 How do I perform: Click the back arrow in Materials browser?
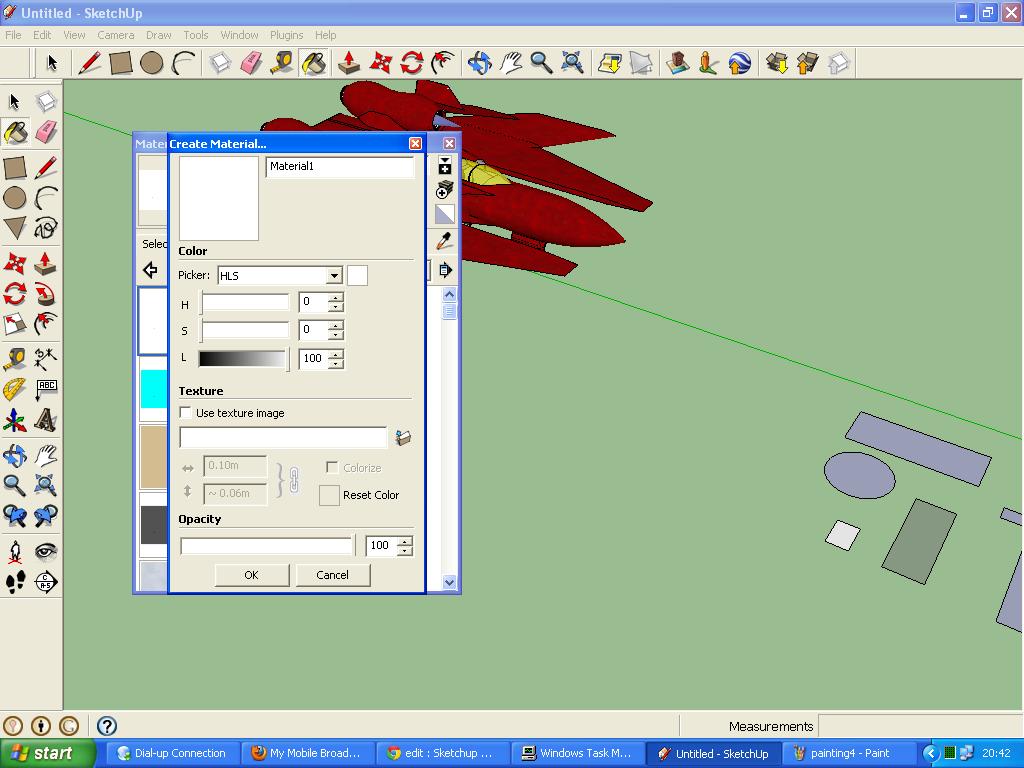coord(150,270)
